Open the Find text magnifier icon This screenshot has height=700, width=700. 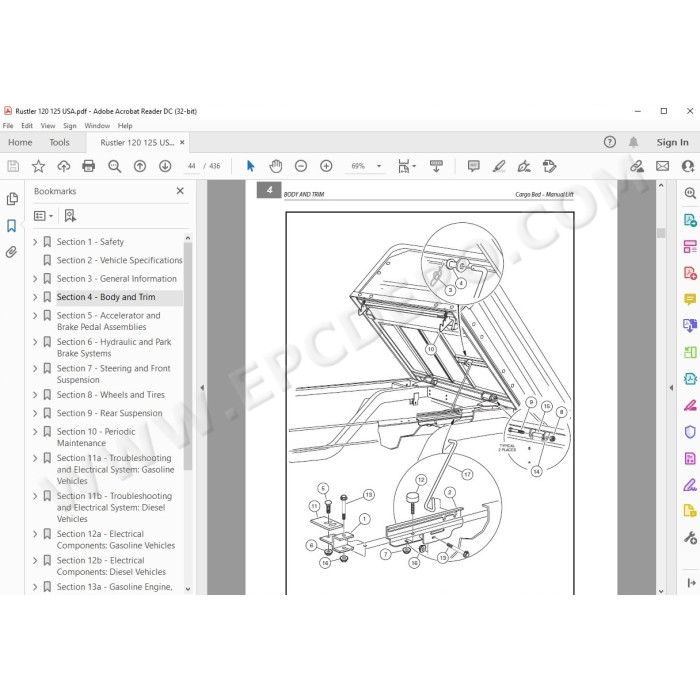(x=114, y=167)
